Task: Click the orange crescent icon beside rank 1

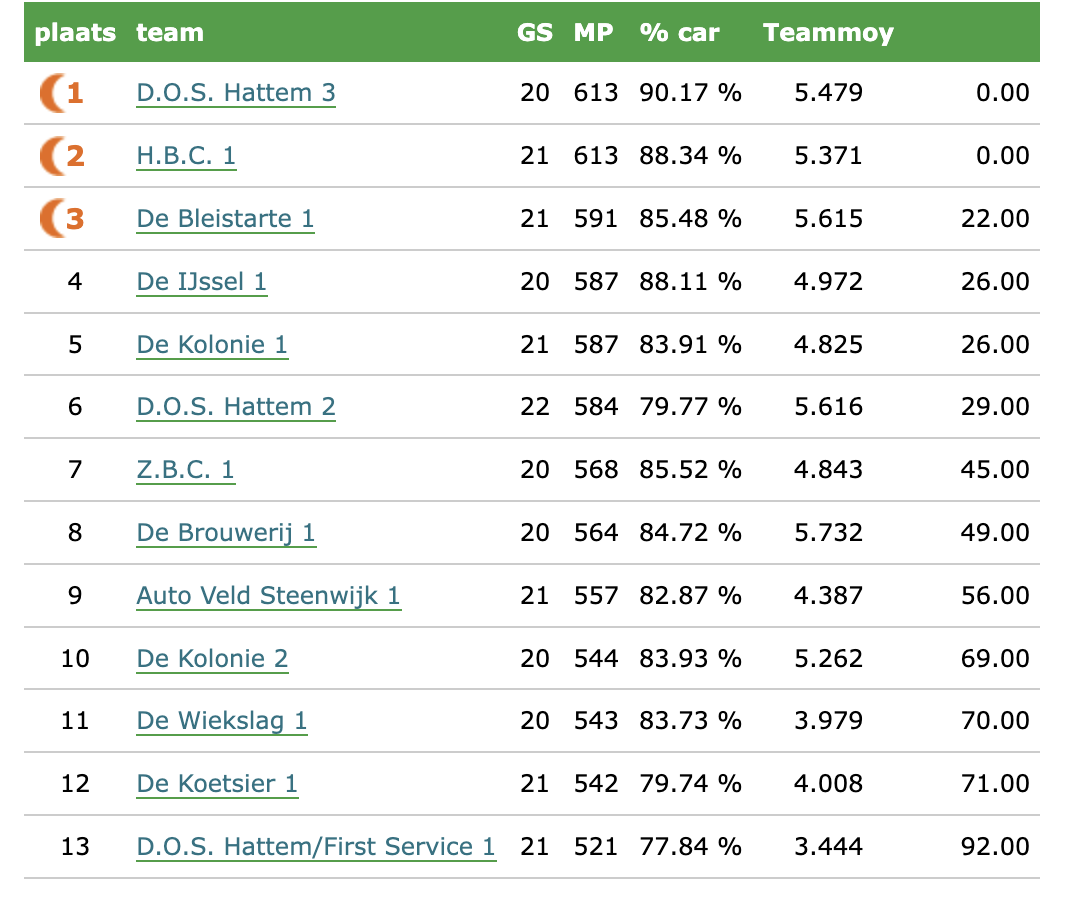Action: tap(51, 93)
